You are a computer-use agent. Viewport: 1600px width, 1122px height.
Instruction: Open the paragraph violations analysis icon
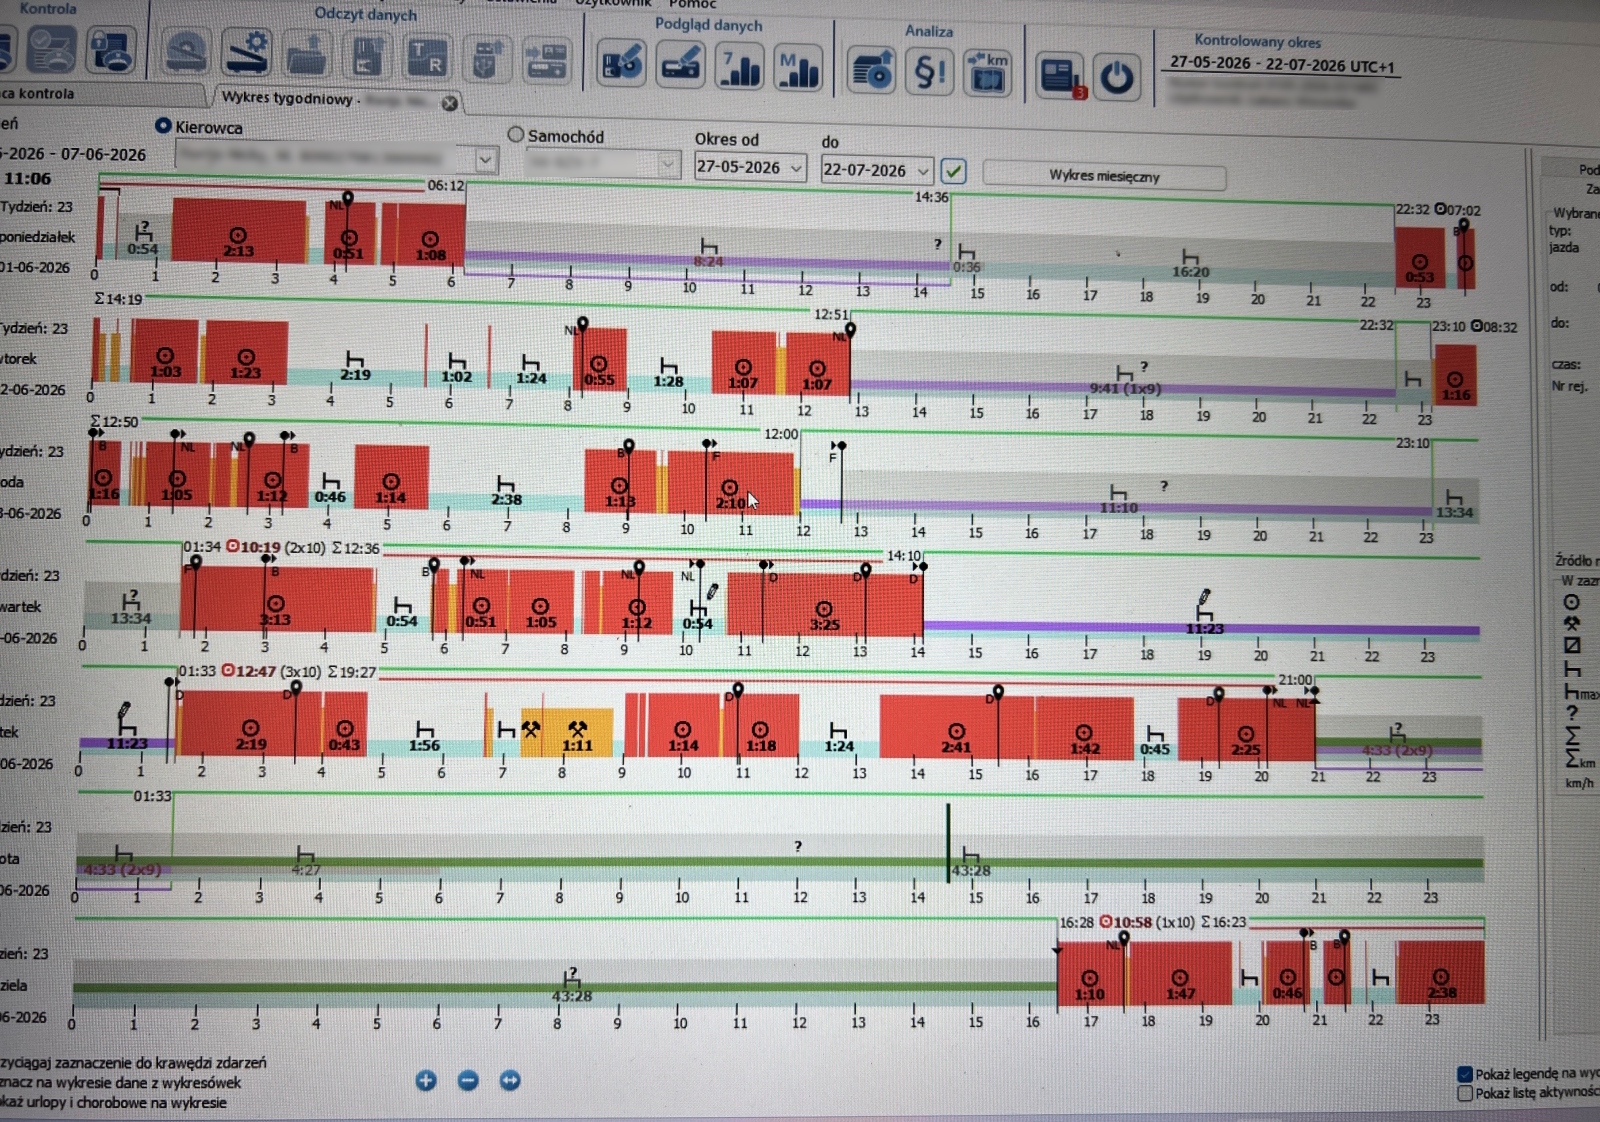[930, 72]
